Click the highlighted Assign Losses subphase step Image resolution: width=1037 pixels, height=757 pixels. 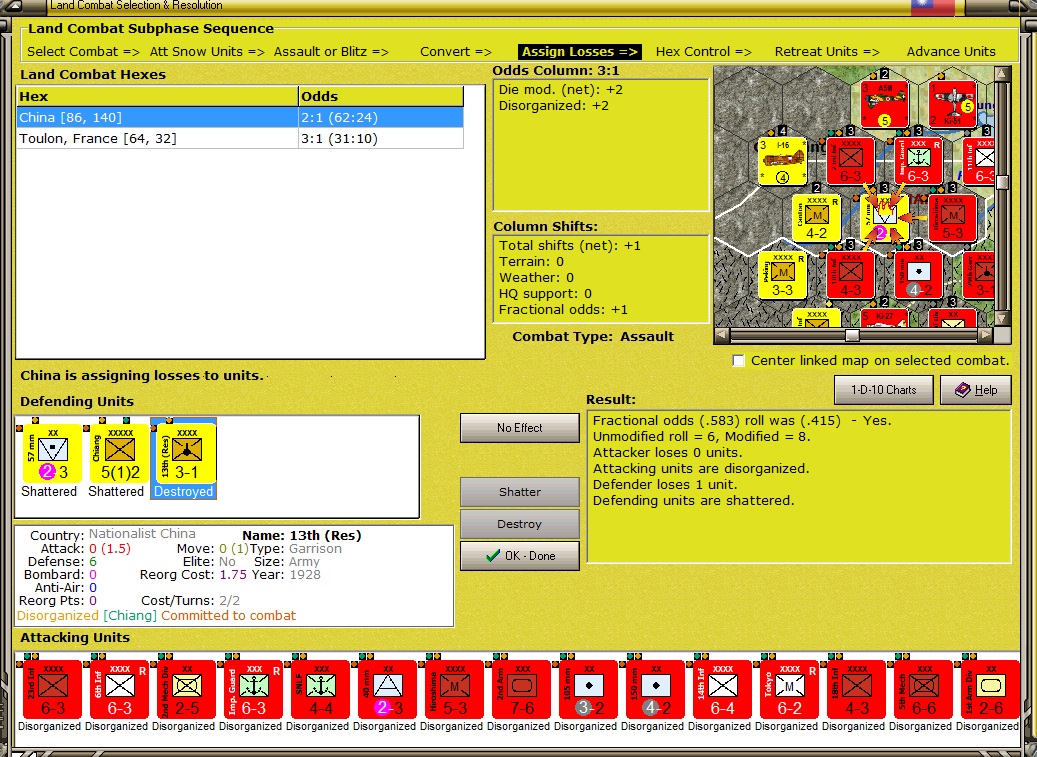coord(579,52)
